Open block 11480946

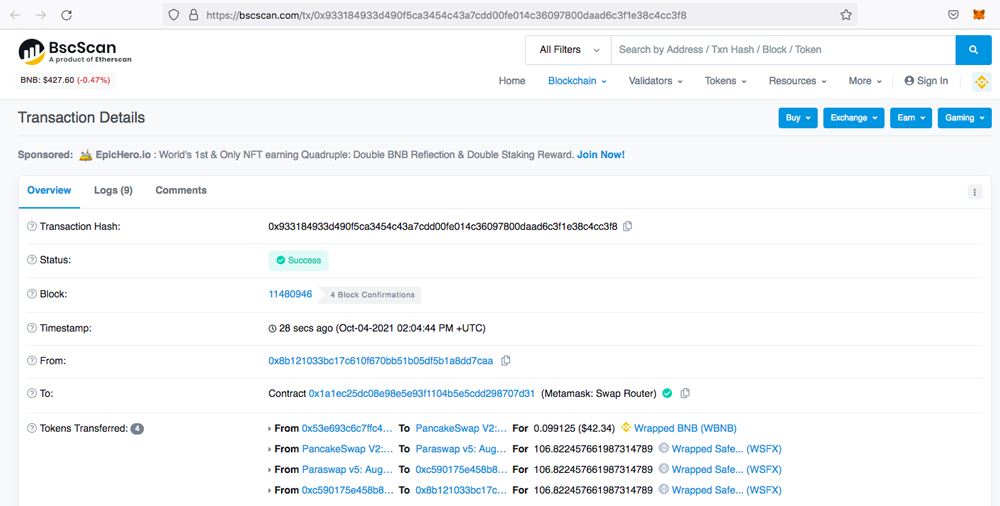tap(290, 294)
